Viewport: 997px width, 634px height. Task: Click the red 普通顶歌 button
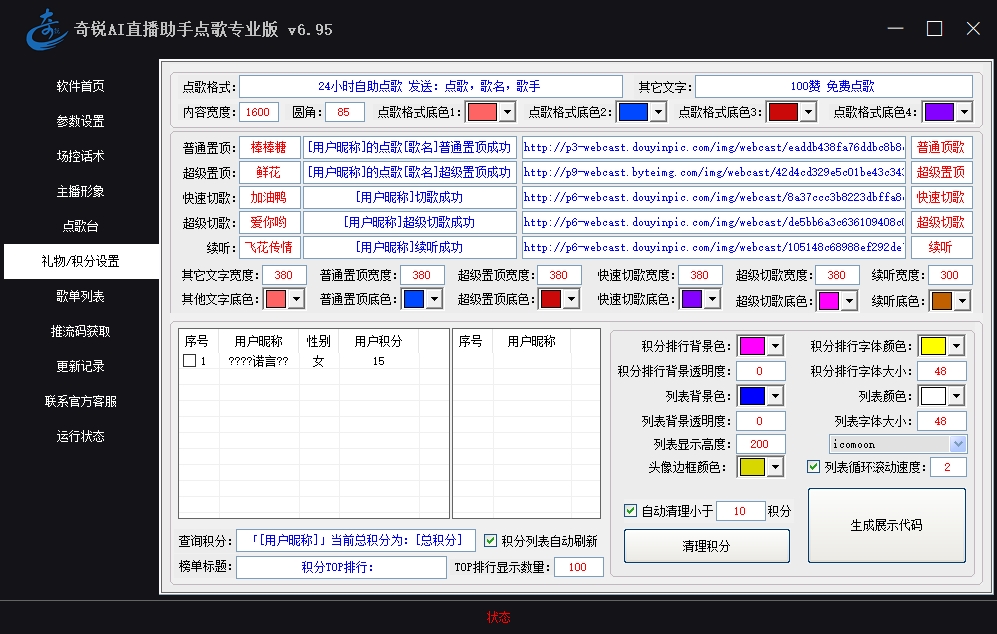tap(941, 147)
